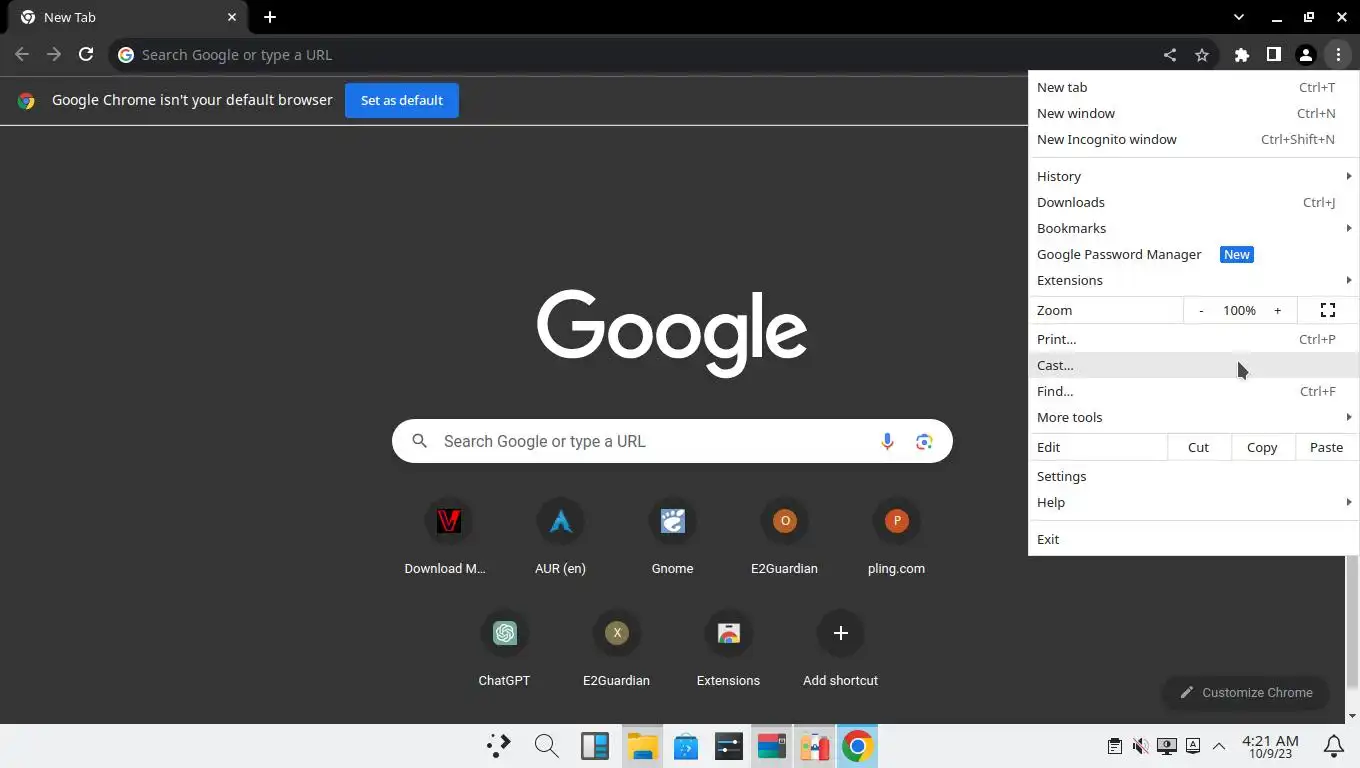
Task: Close the New Tab tab
Action: pos(232,17)
